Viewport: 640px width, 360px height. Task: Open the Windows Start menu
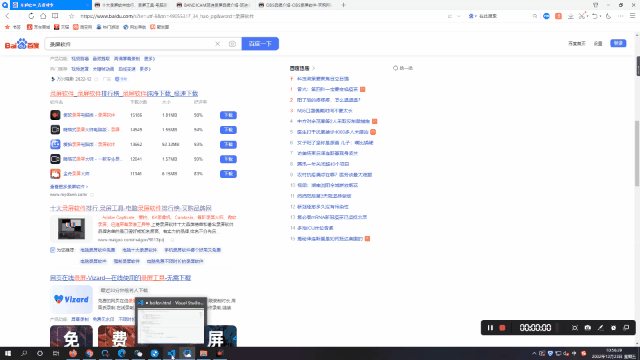pos(8,353)
